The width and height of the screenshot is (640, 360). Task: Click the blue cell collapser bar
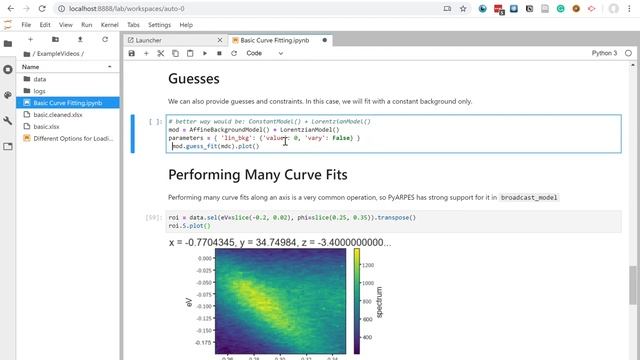point(133,134)
